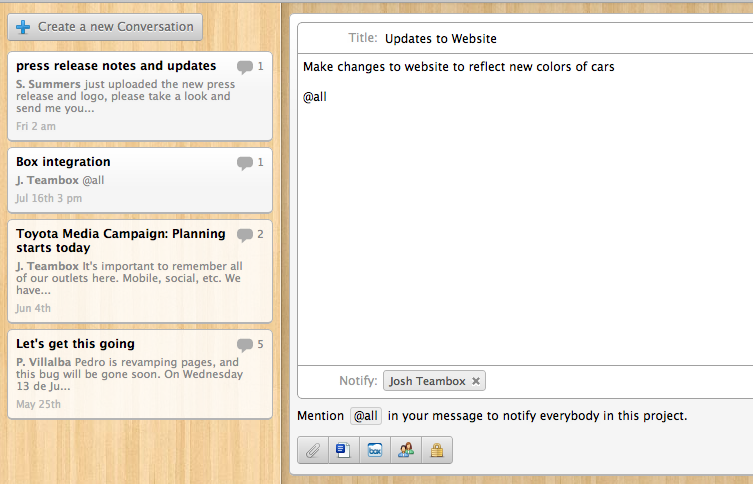Click the paperclip attach file icon

(x=313, y=450)
